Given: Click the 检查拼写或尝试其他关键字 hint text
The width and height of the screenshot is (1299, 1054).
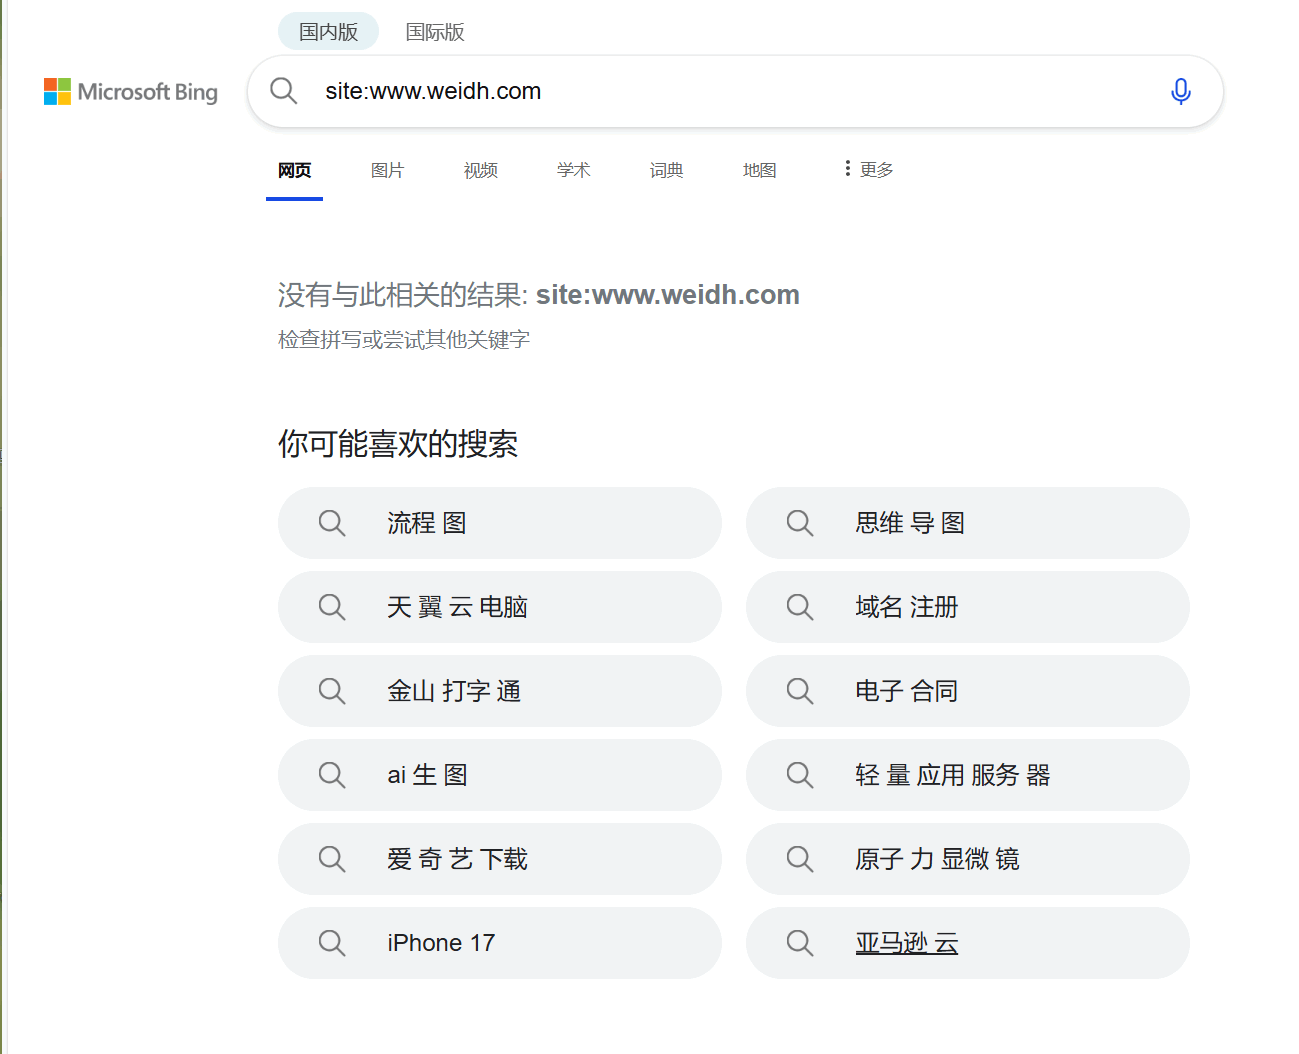Looking at the screenshot, I should click(x=404, y=340).
